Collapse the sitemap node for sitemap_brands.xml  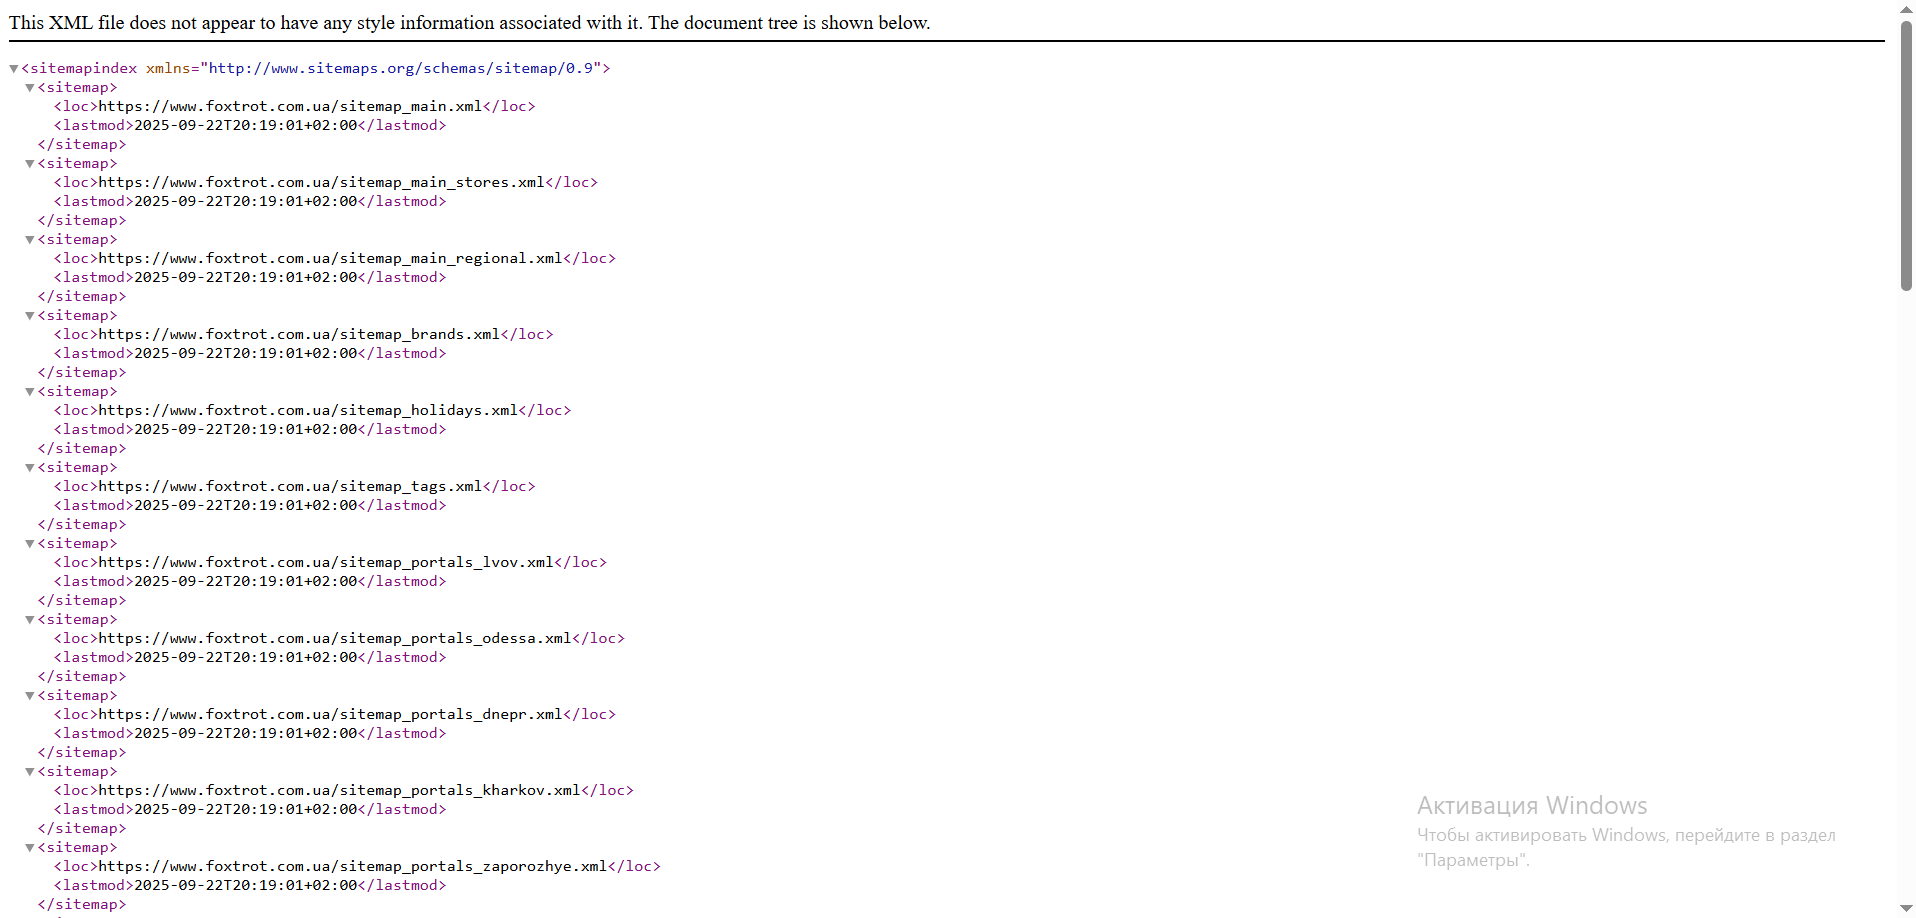[x=30, y=316]
